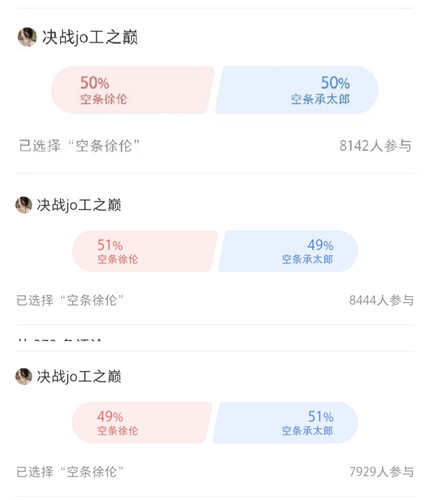
Task: Tap avatar of the poll with 8142 participants
Action: [x=27, y=37]
